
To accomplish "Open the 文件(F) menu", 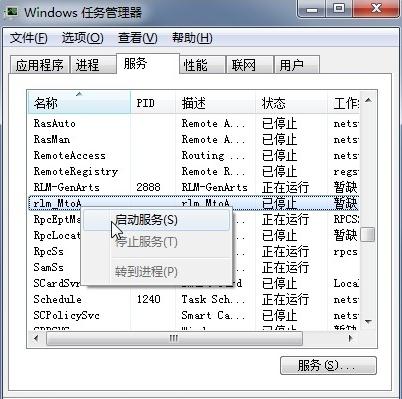I will click(28, 38).
